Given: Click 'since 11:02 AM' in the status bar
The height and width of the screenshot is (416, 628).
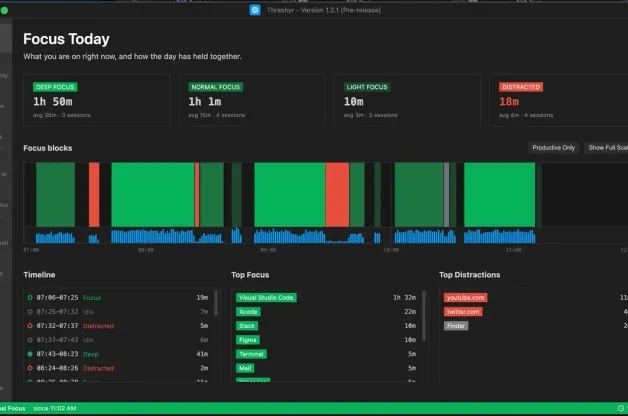Looking at the screenshot, I should point(55,408).
